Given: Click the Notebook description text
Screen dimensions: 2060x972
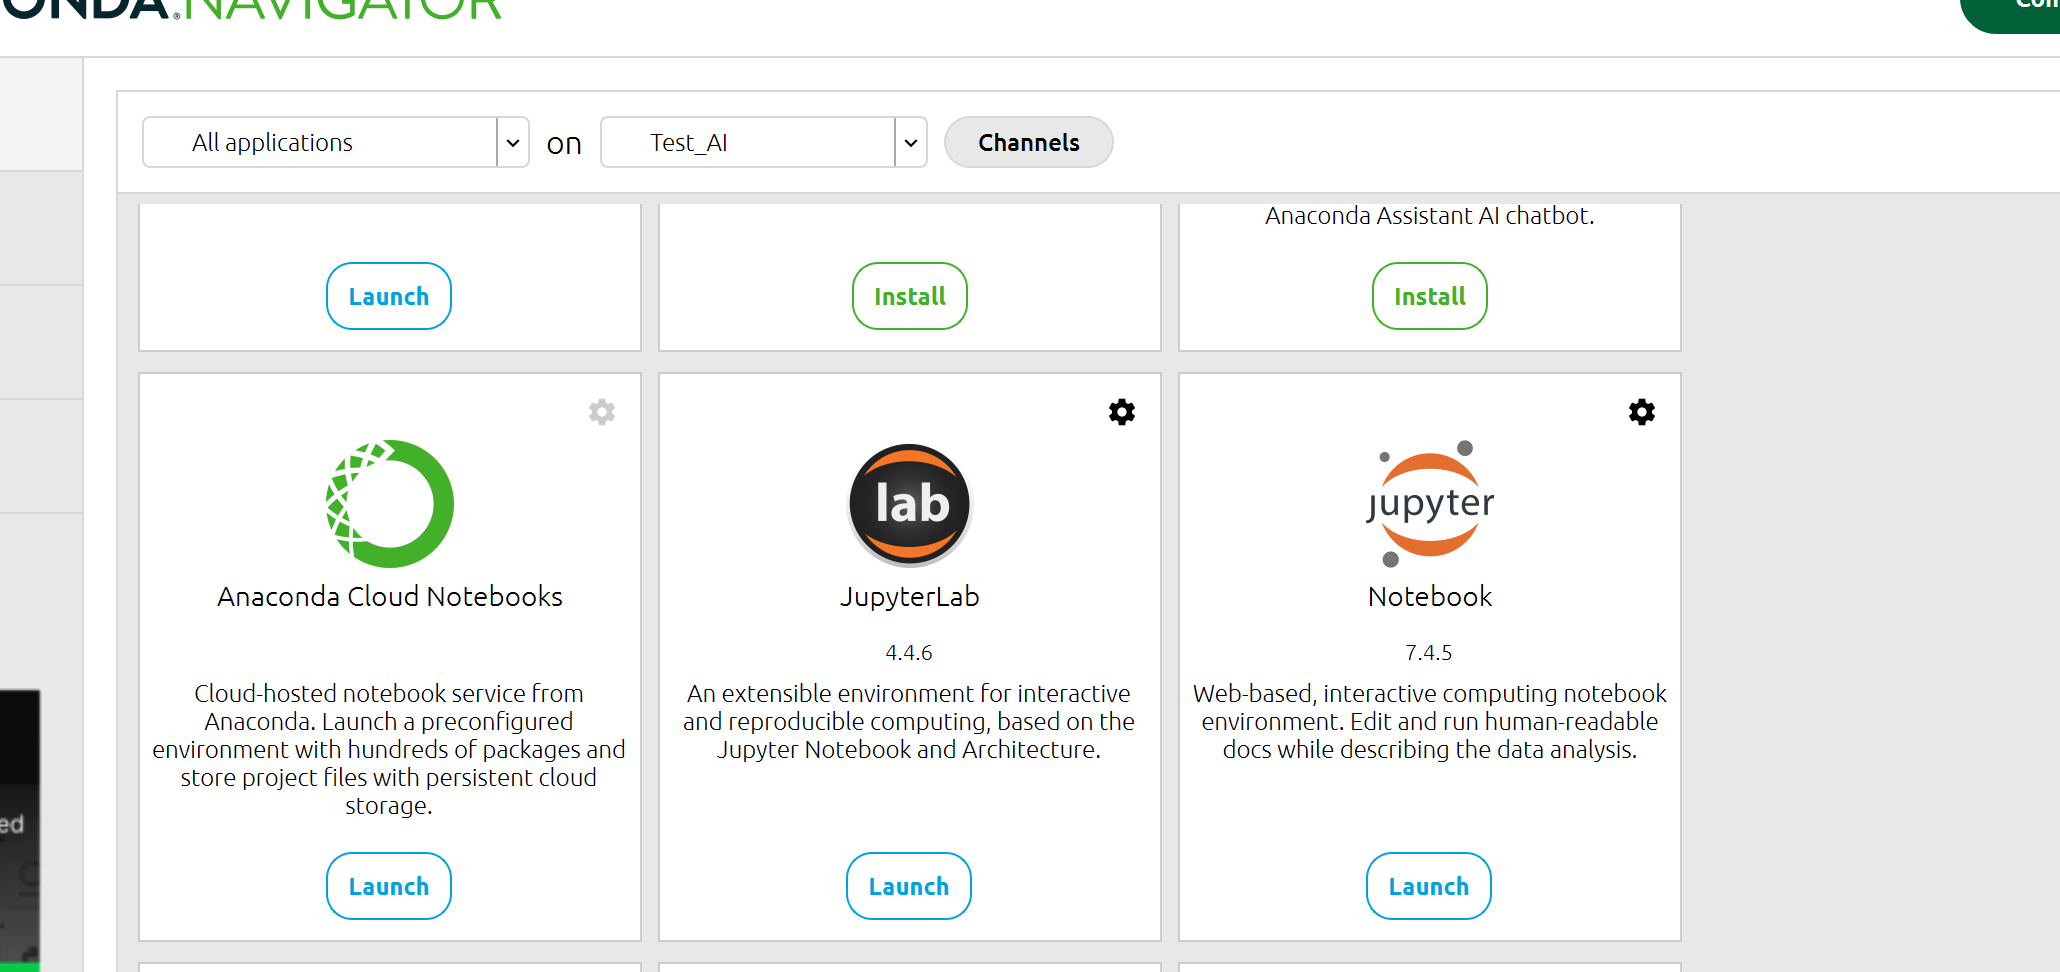Looking at the screenshot, I should pyautogui.click(x=1430, y=721).
